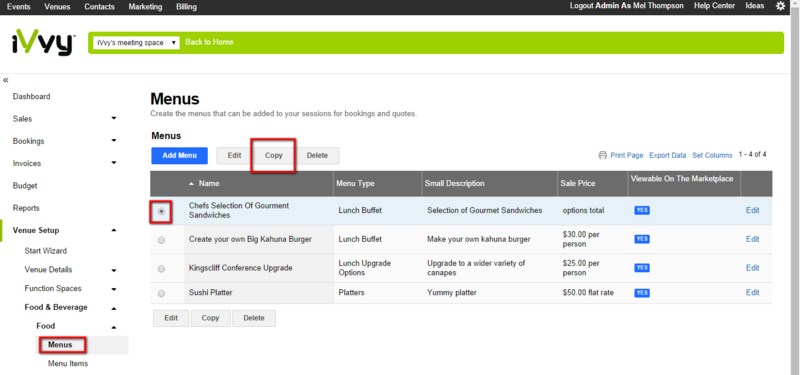Open the Billing top menu
This screenshot has height=375, width=800.
186,7
